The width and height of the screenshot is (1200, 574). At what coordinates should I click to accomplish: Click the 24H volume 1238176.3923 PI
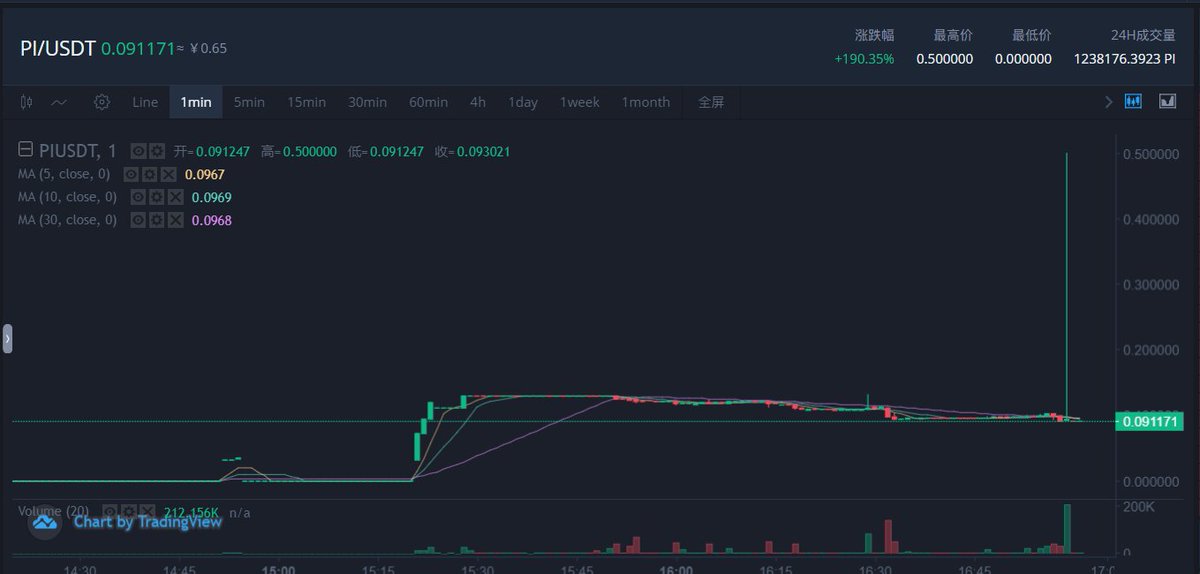pyautogui.click(x=1124, y=59)
